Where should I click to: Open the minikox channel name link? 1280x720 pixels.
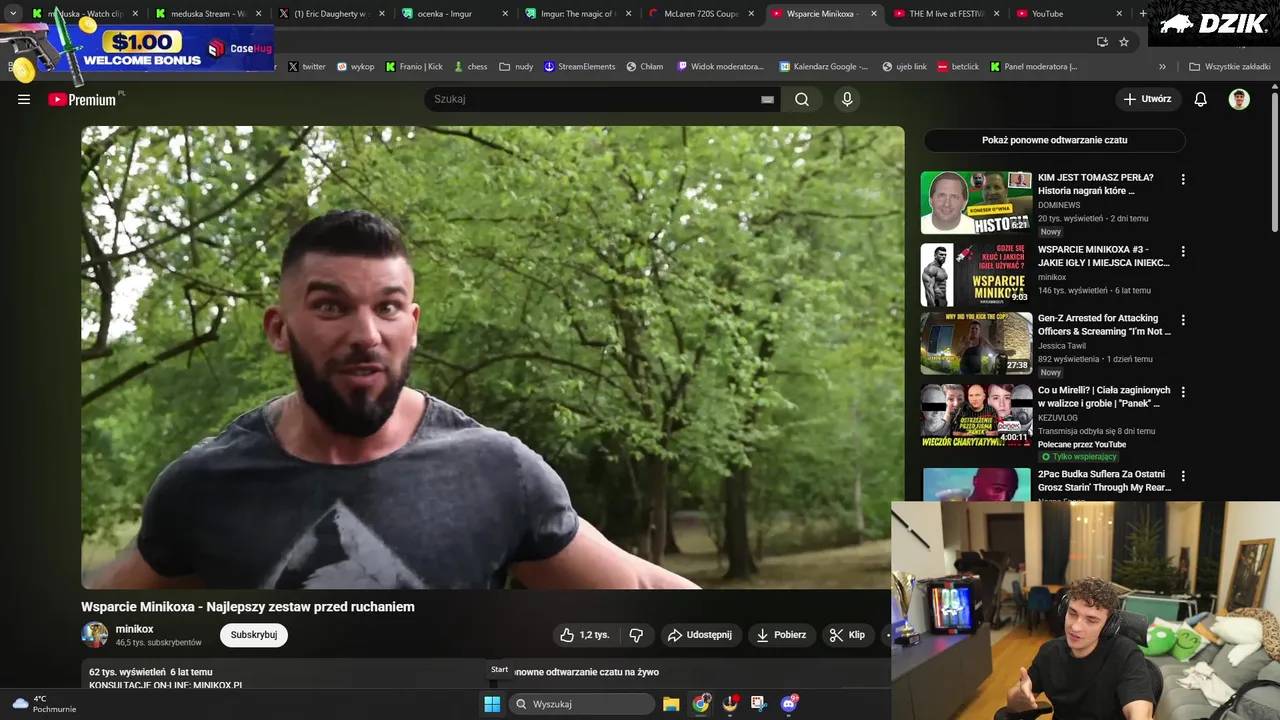pos(134,629)
